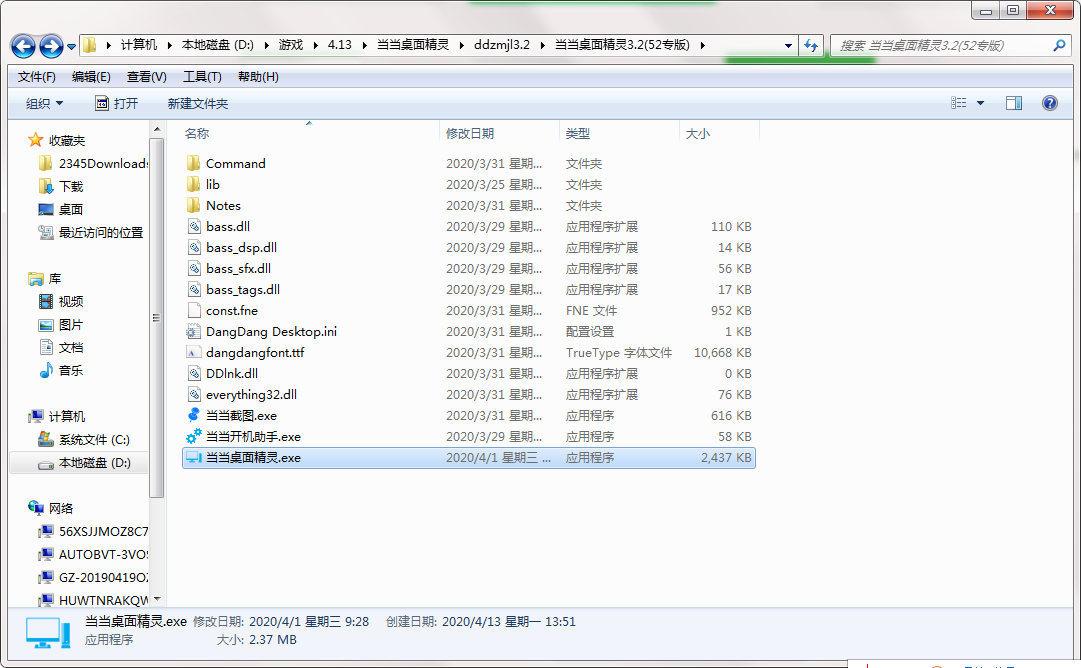Open the help question mark icon
Viewport: 1081px width, 668px height.
point(1049,103)
